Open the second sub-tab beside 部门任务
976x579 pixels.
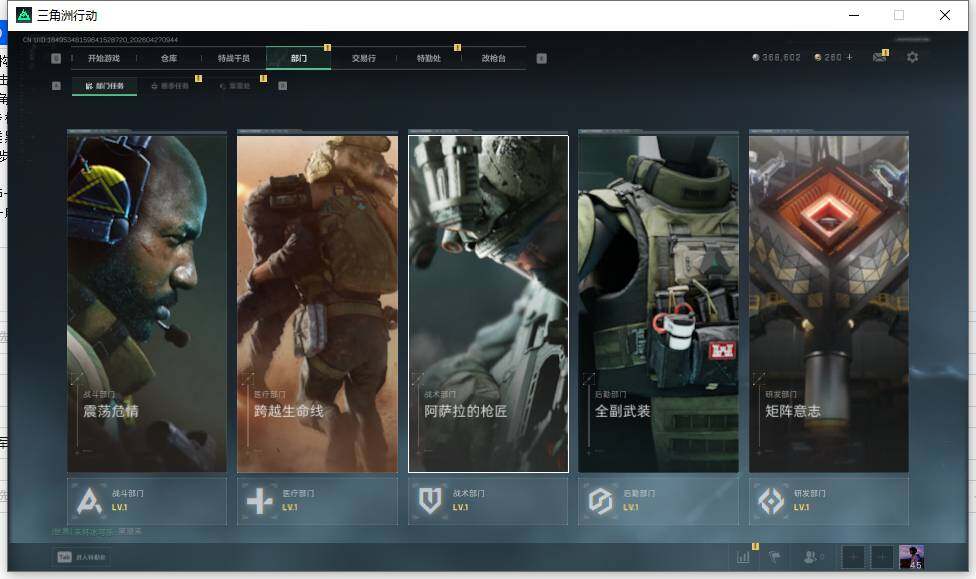[x=170, y=86]
